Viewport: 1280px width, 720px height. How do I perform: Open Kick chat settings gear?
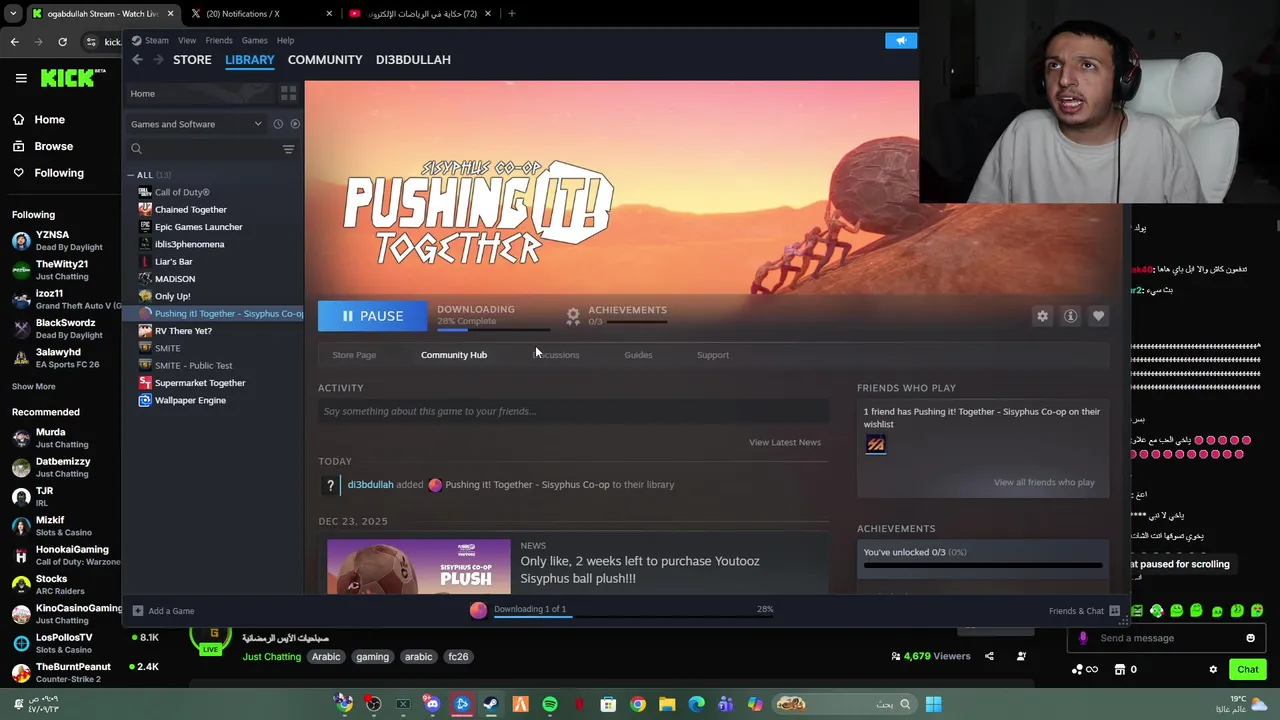(1213, 670)
